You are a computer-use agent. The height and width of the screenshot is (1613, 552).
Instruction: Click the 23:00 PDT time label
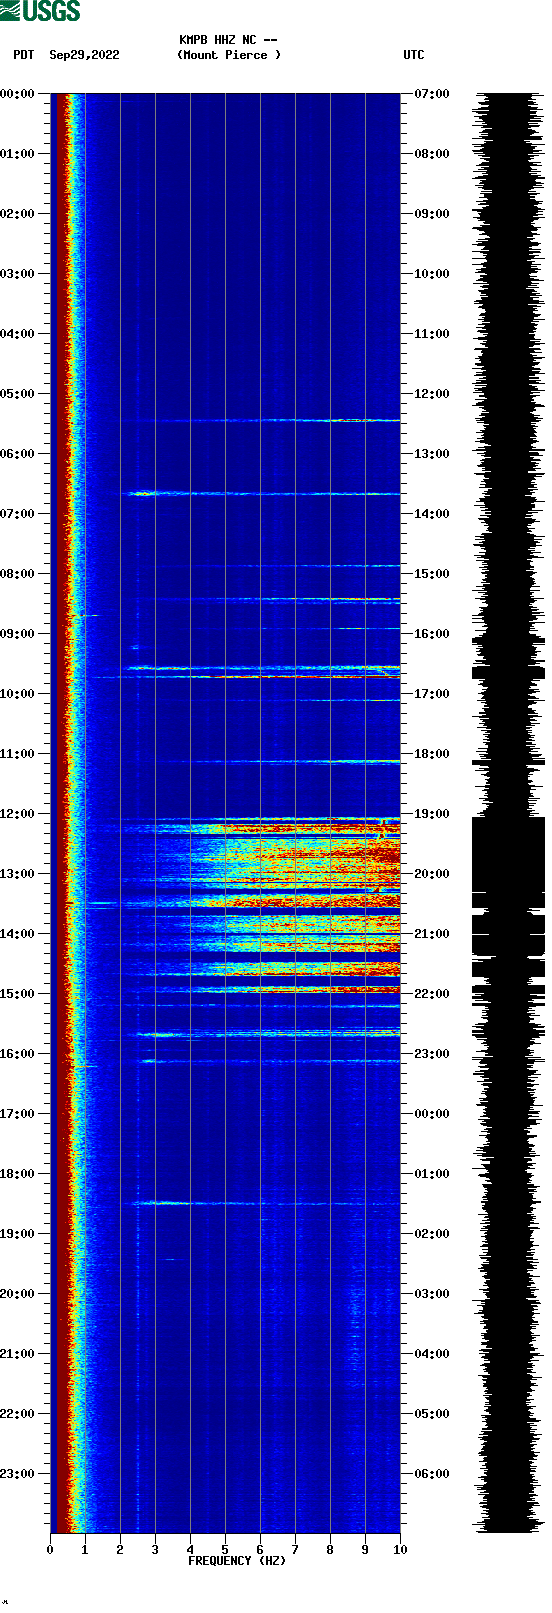[18, 1474]
